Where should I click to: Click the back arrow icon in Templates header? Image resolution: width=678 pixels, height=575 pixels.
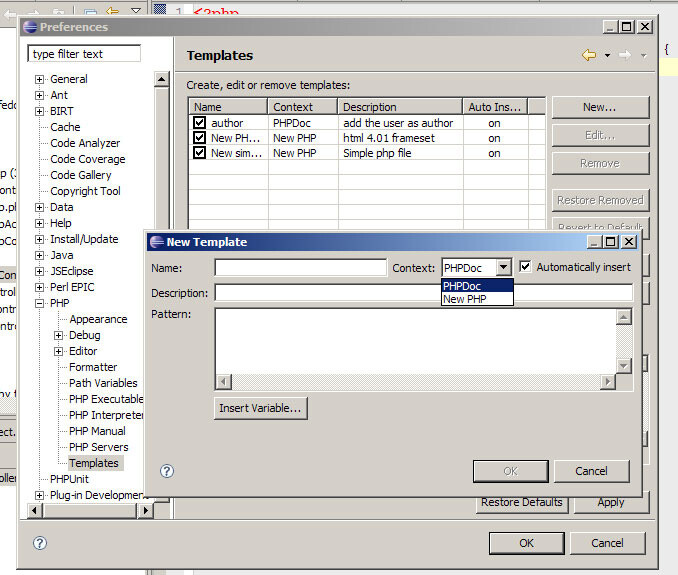tap(589, 55)
